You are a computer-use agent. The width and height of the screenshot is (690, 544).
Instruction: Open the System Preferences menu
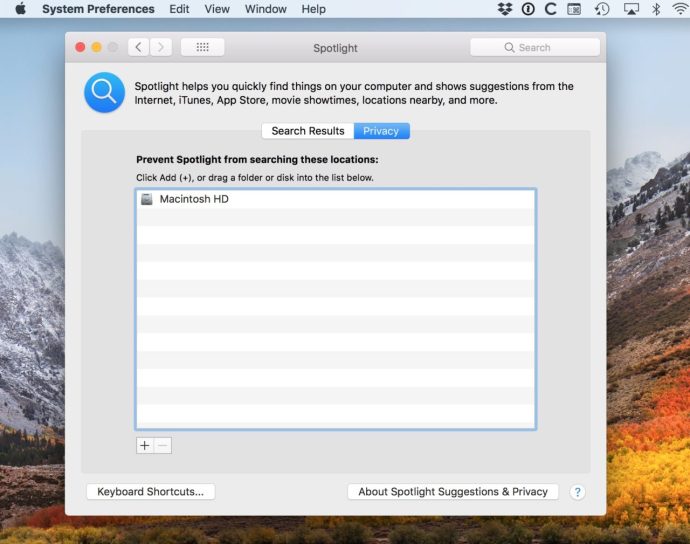pyautogui.click(x=98, y=9)
